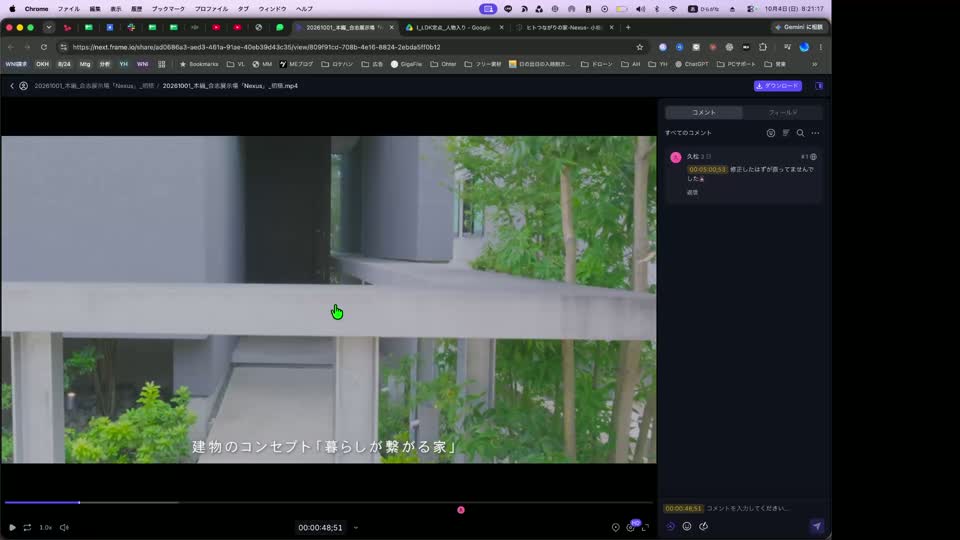Open the フリー素材 bookmarks folder

(483, 64)
